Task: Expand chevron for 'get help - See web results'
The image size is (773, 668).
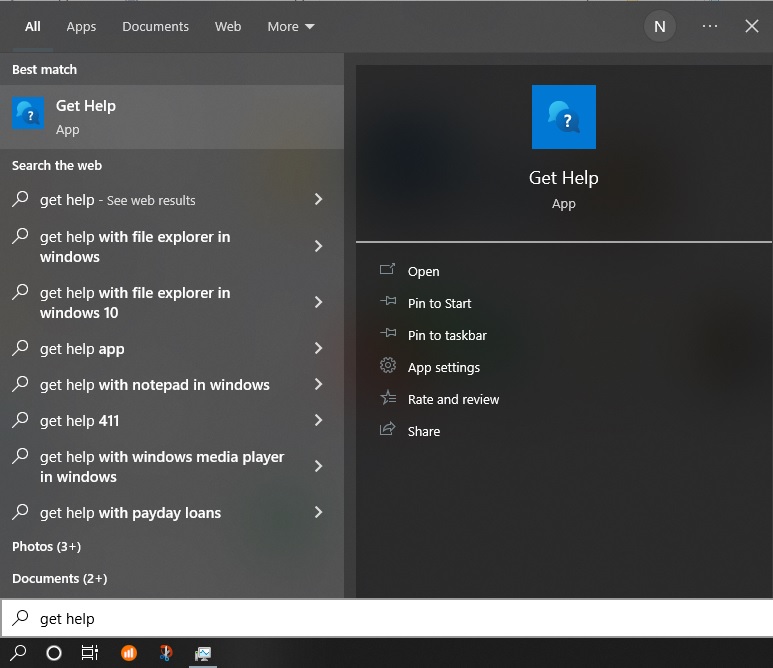Action: (318, 199)
